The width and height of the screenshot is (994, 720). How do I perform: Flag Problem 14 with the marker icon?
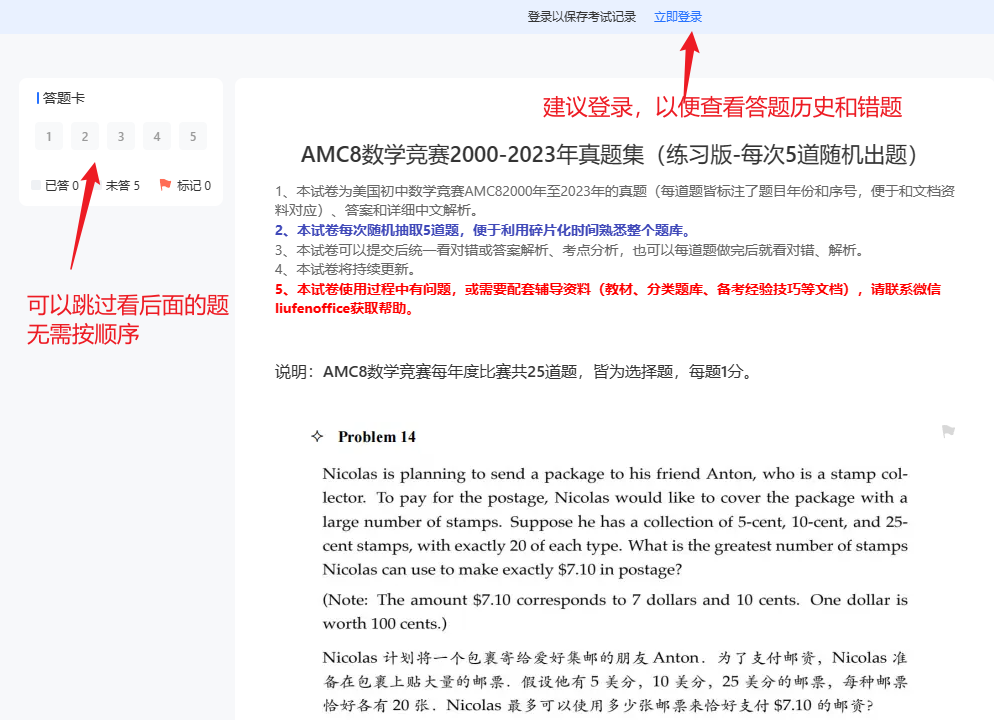948,432
